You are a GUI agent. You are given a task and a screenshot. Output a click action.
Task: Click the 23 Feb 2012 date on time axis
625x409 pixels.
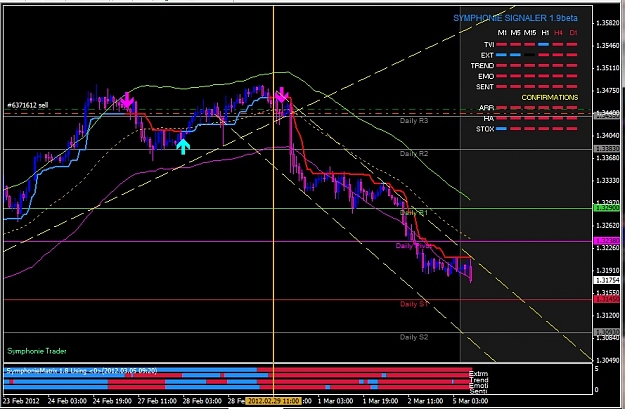click(x=22, y=401)
